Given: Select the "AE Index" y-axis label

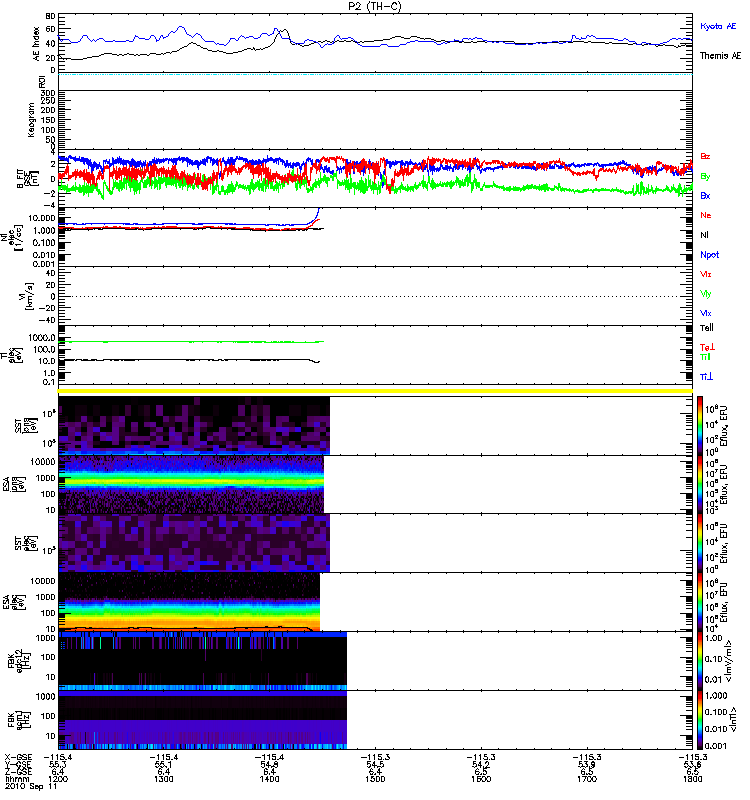Looking at the screenshot, I should (36, 44).
